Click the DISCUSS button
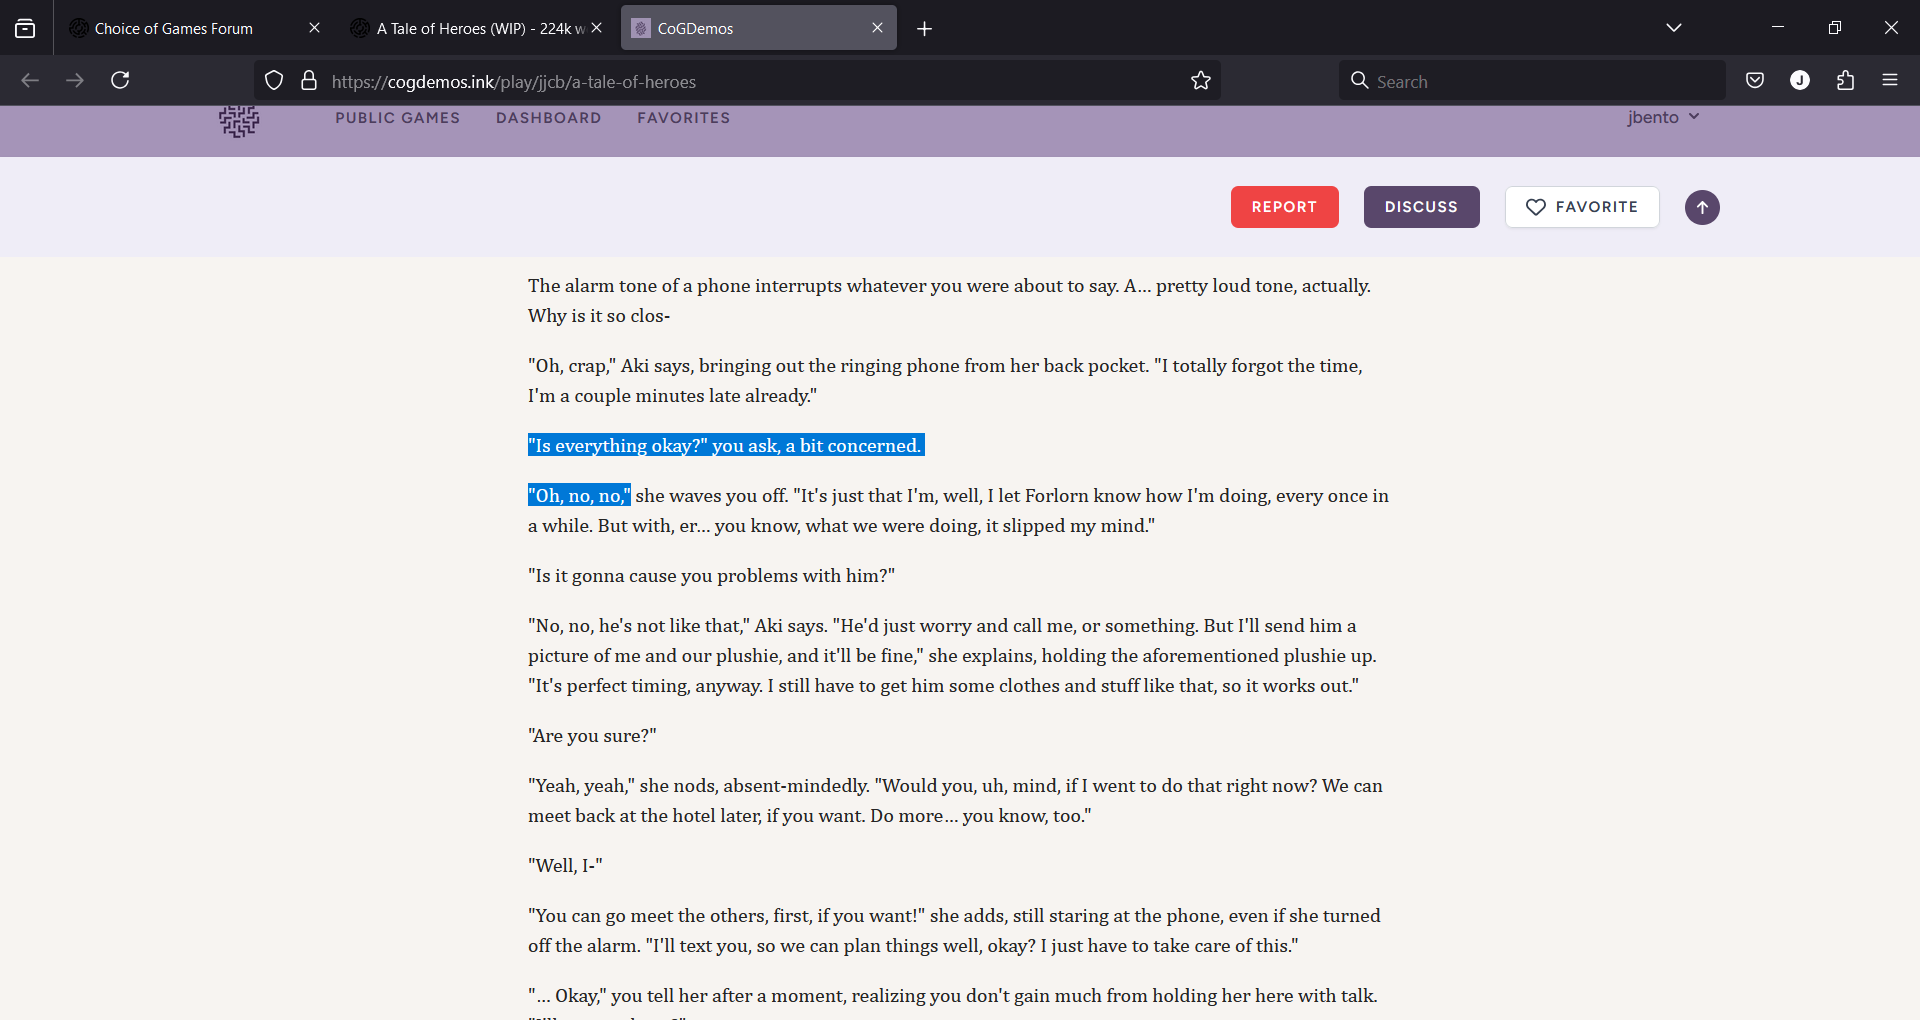The width and height of the screenshot is (1920, 1020). [x=1421, y=207]
